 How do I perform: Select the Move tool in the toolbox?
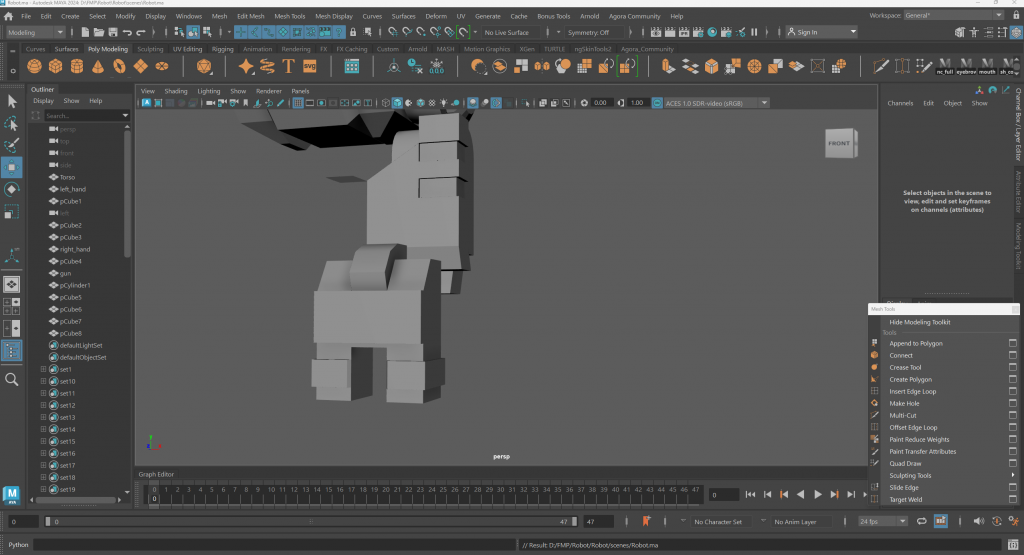pyautogui.click(x=12, y=167)
